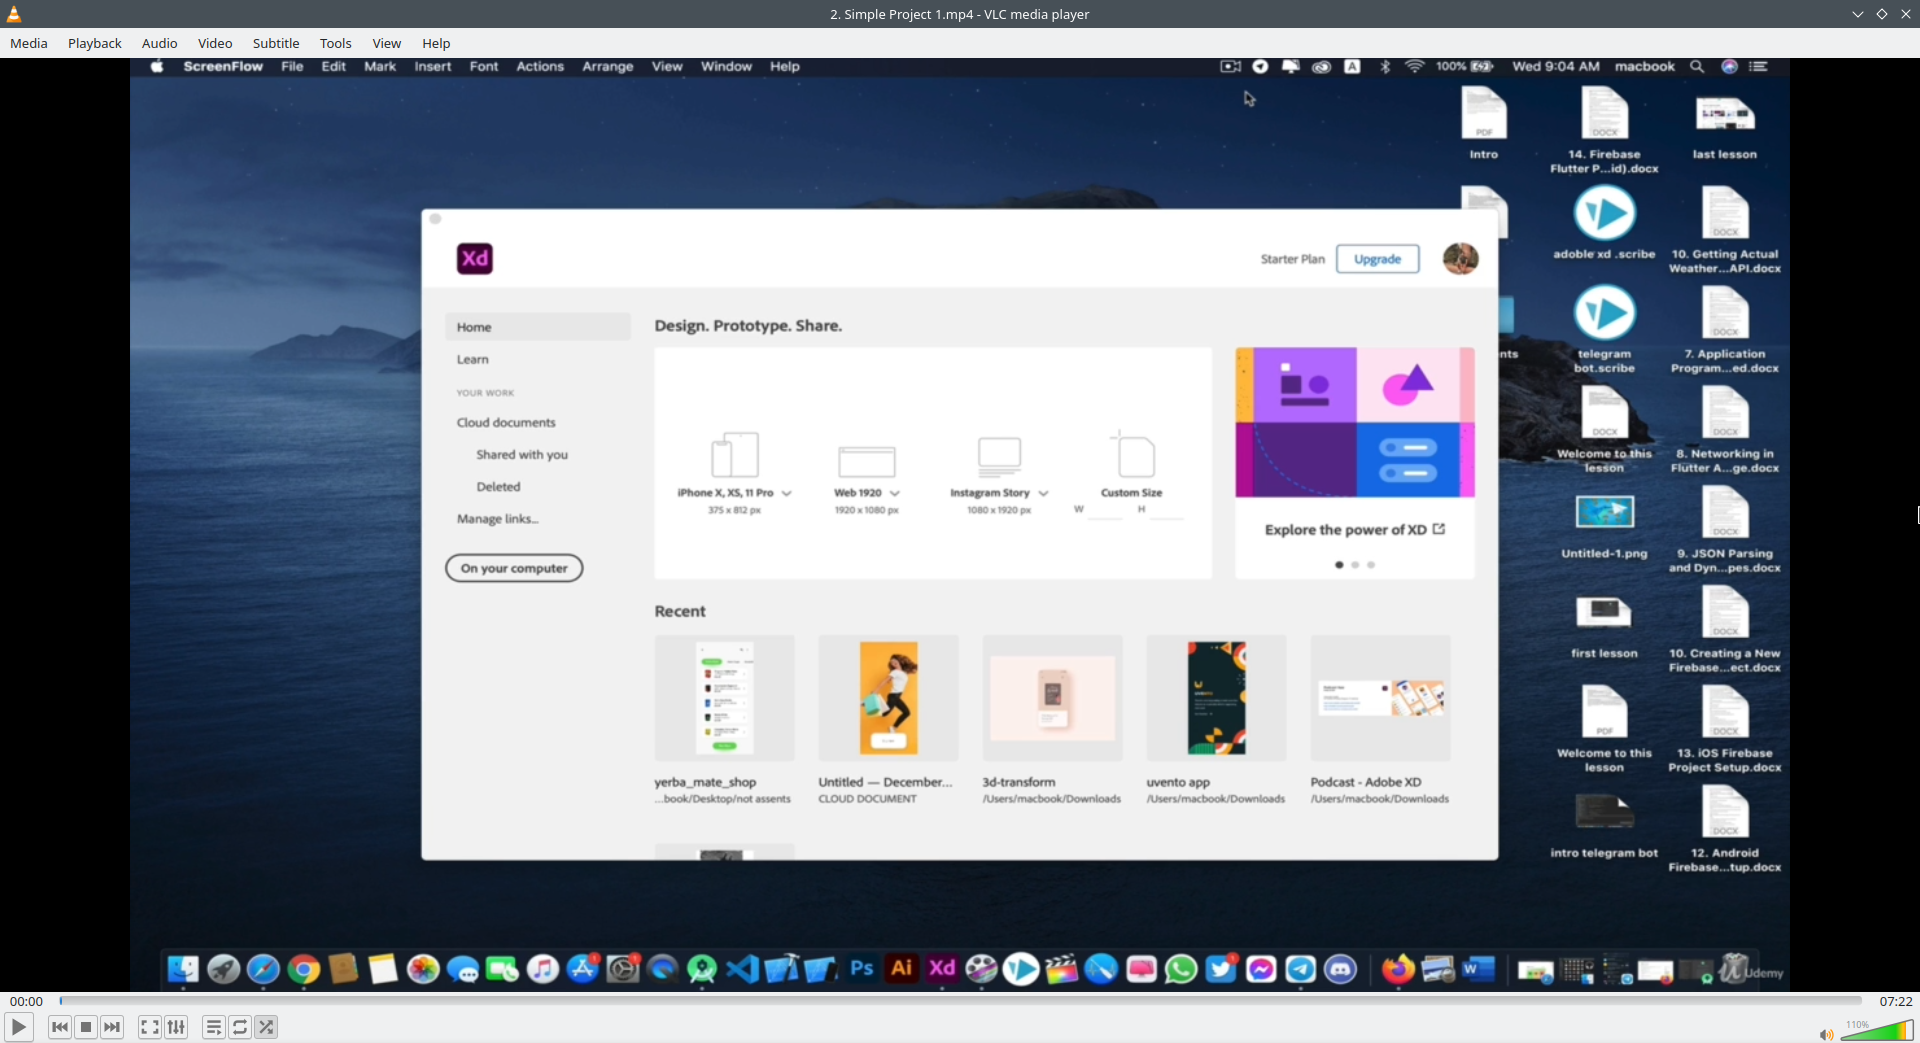This screenshot has height=1043, width=1920.
Task: Open the VLC View menu
Action: (x=387, y=43)
